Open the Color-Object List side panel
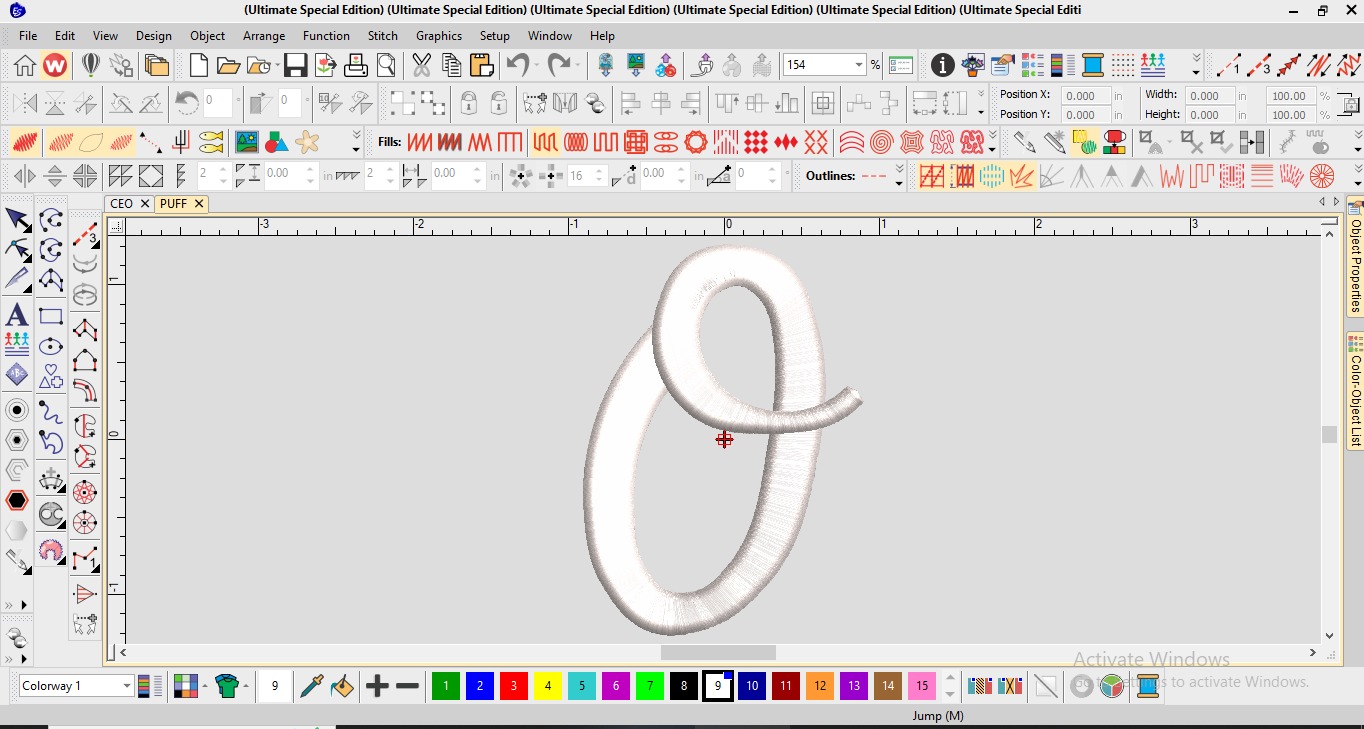 coord(1355,392)
